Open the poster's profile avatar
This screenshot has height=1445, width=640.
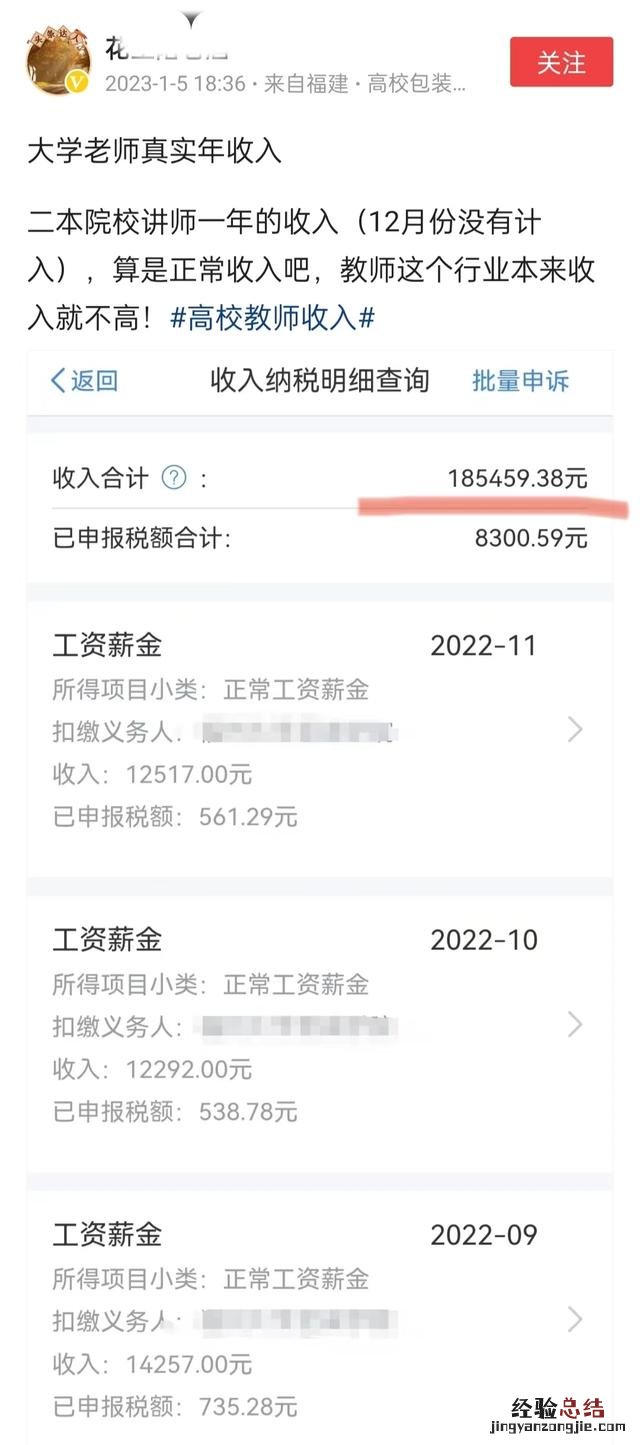57,62
